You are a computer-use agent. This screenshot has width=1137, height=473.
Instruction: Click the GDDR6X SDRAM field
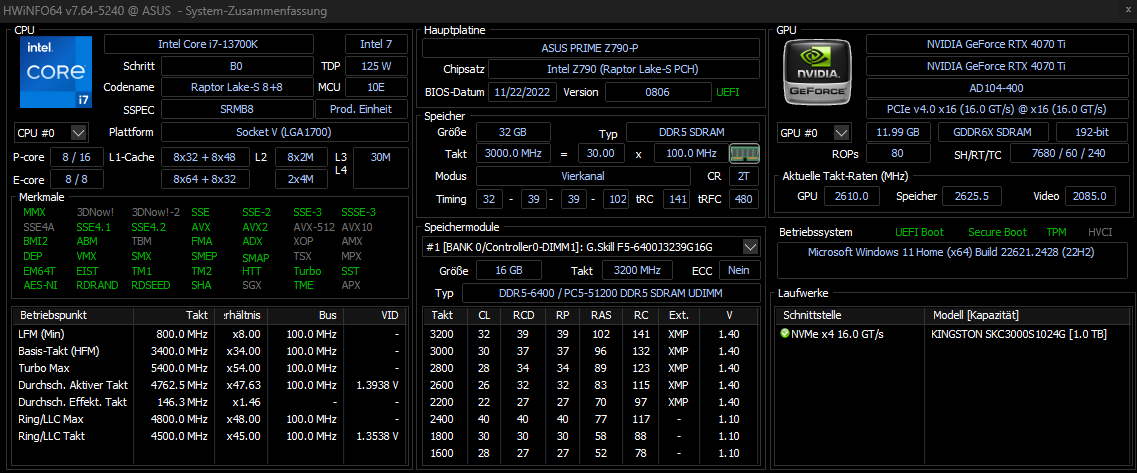click(x=993, y=133)
